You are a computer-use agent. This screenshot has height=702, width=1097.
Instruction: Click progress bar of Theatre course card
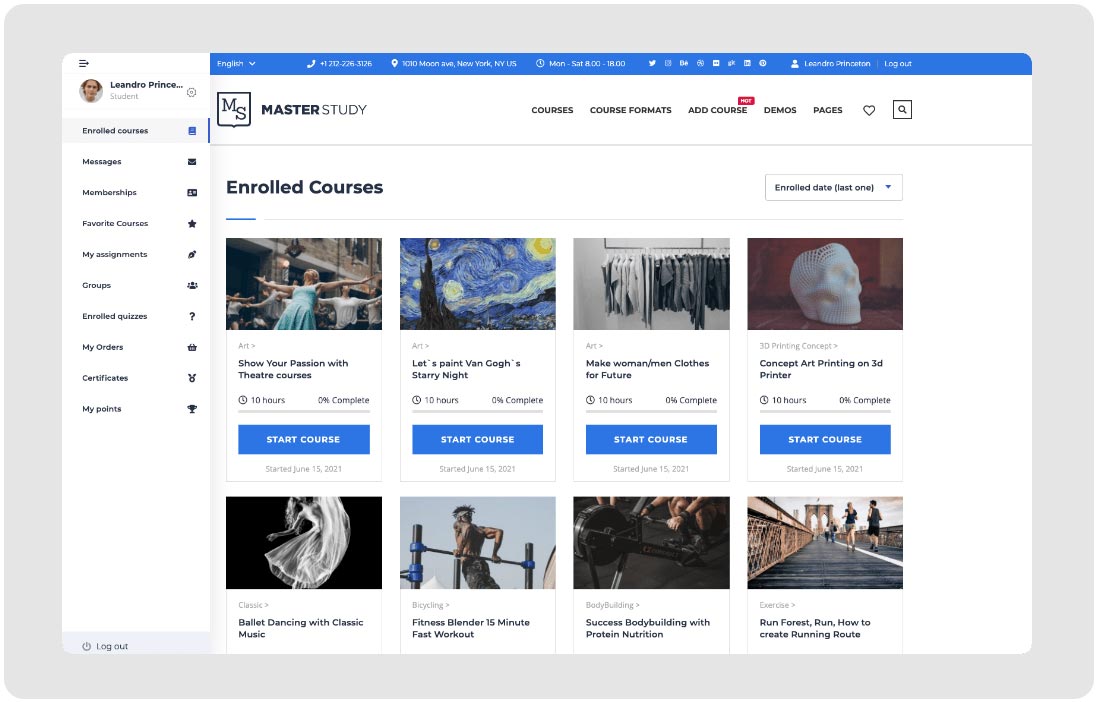pyautogui.click(x=304, y=412)
